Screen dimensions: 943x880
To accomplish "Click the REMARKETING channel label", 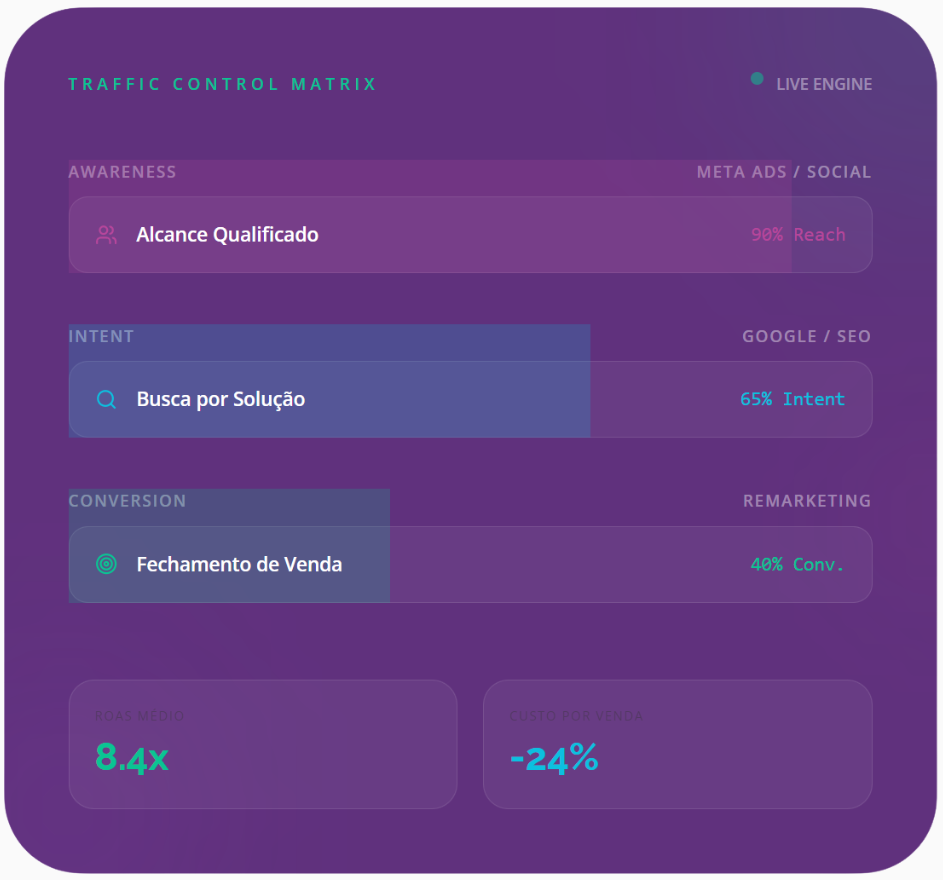I will [807, 501].
